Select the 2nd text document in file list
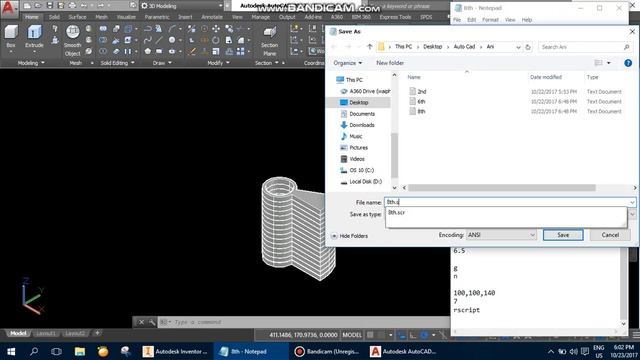The height and width of the screenshot is (360, 640). [422, 91]
